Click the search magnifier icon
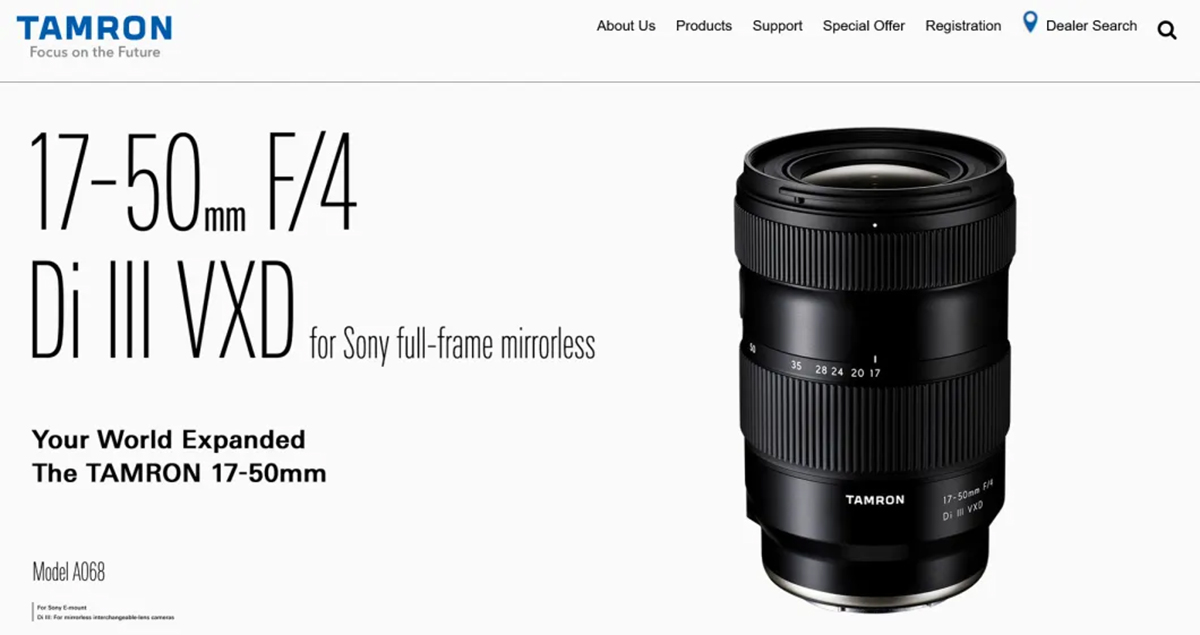Image resolution: width=1200 pixels, height=635 pixels. [x=1167, y=30]
